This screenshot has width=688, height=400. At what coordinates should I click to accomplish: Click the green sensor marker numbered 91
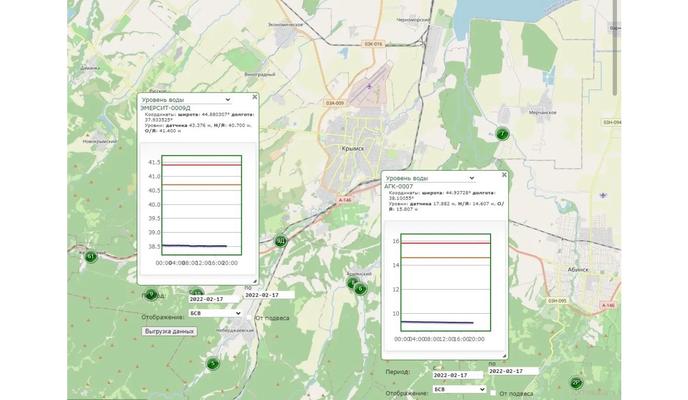[280, 241]
